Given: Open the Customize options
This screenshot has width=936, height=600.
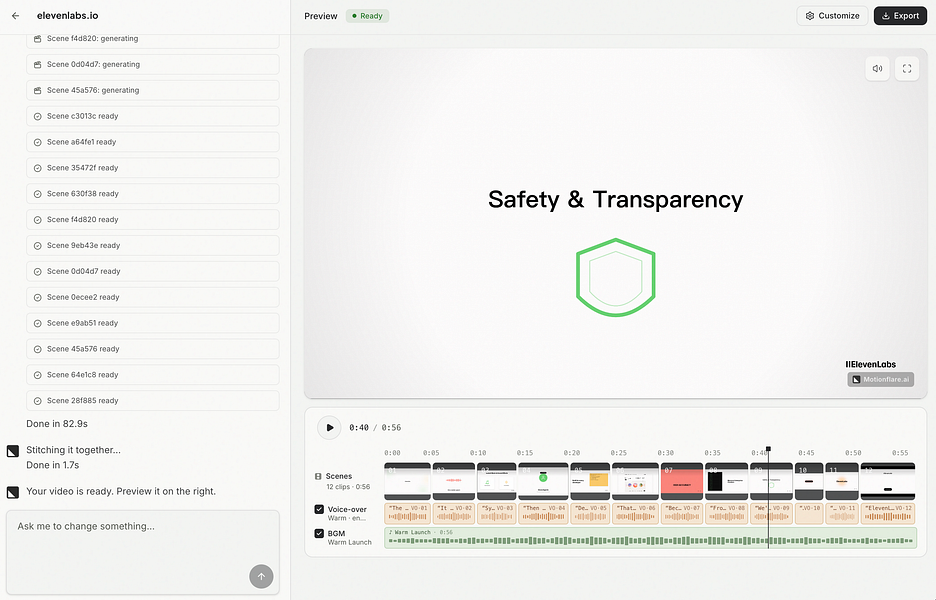Looking at the screenshot, I should pos(832,16).
